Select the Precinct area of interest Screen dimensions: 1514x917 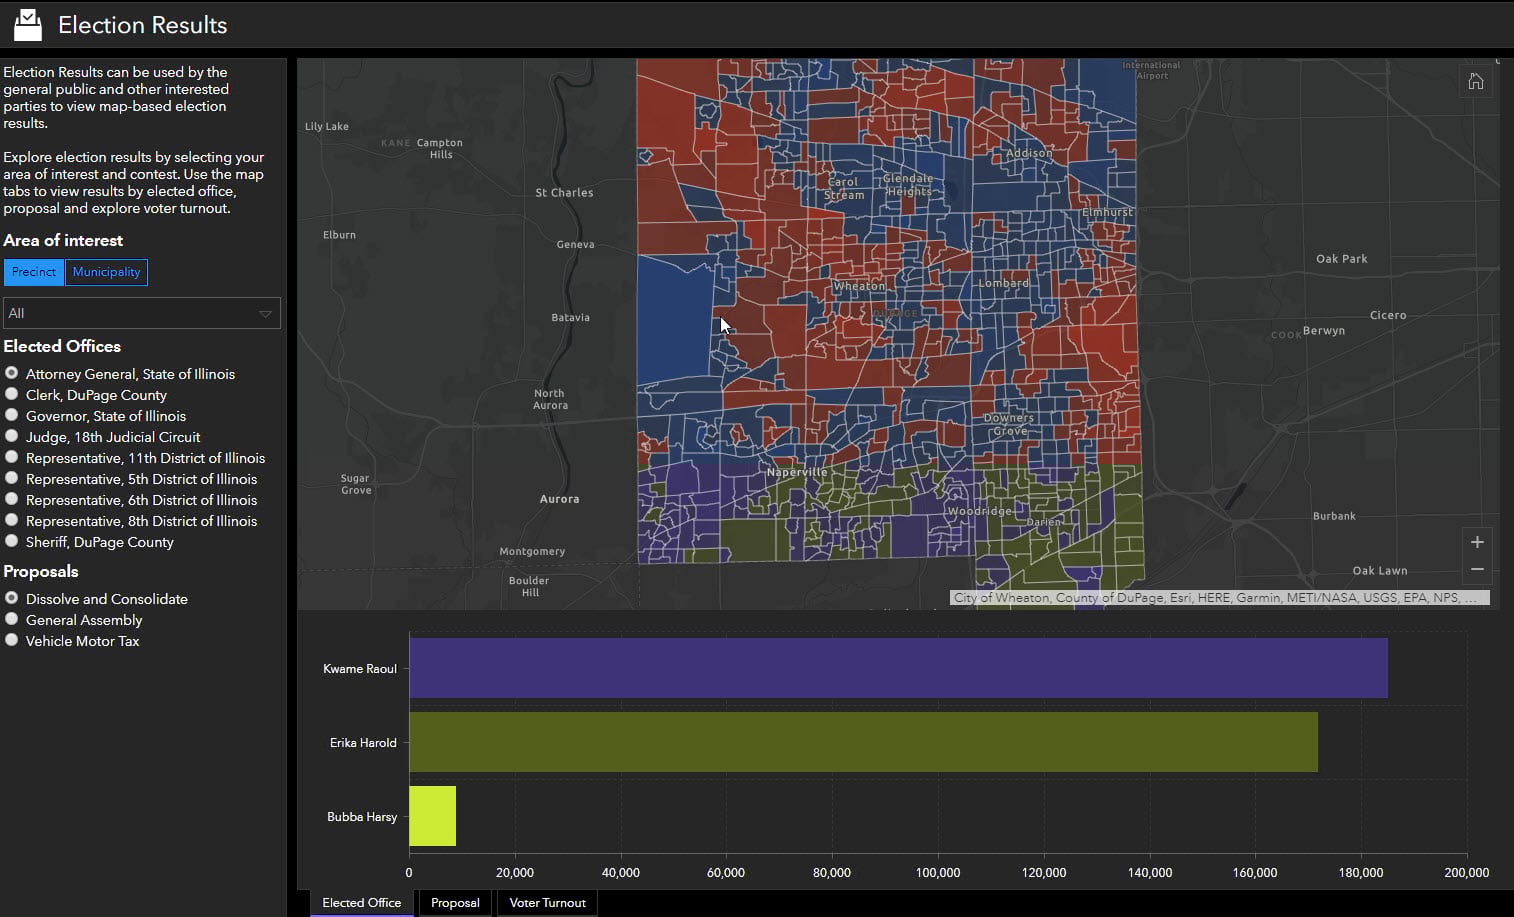tap(33, 272)
